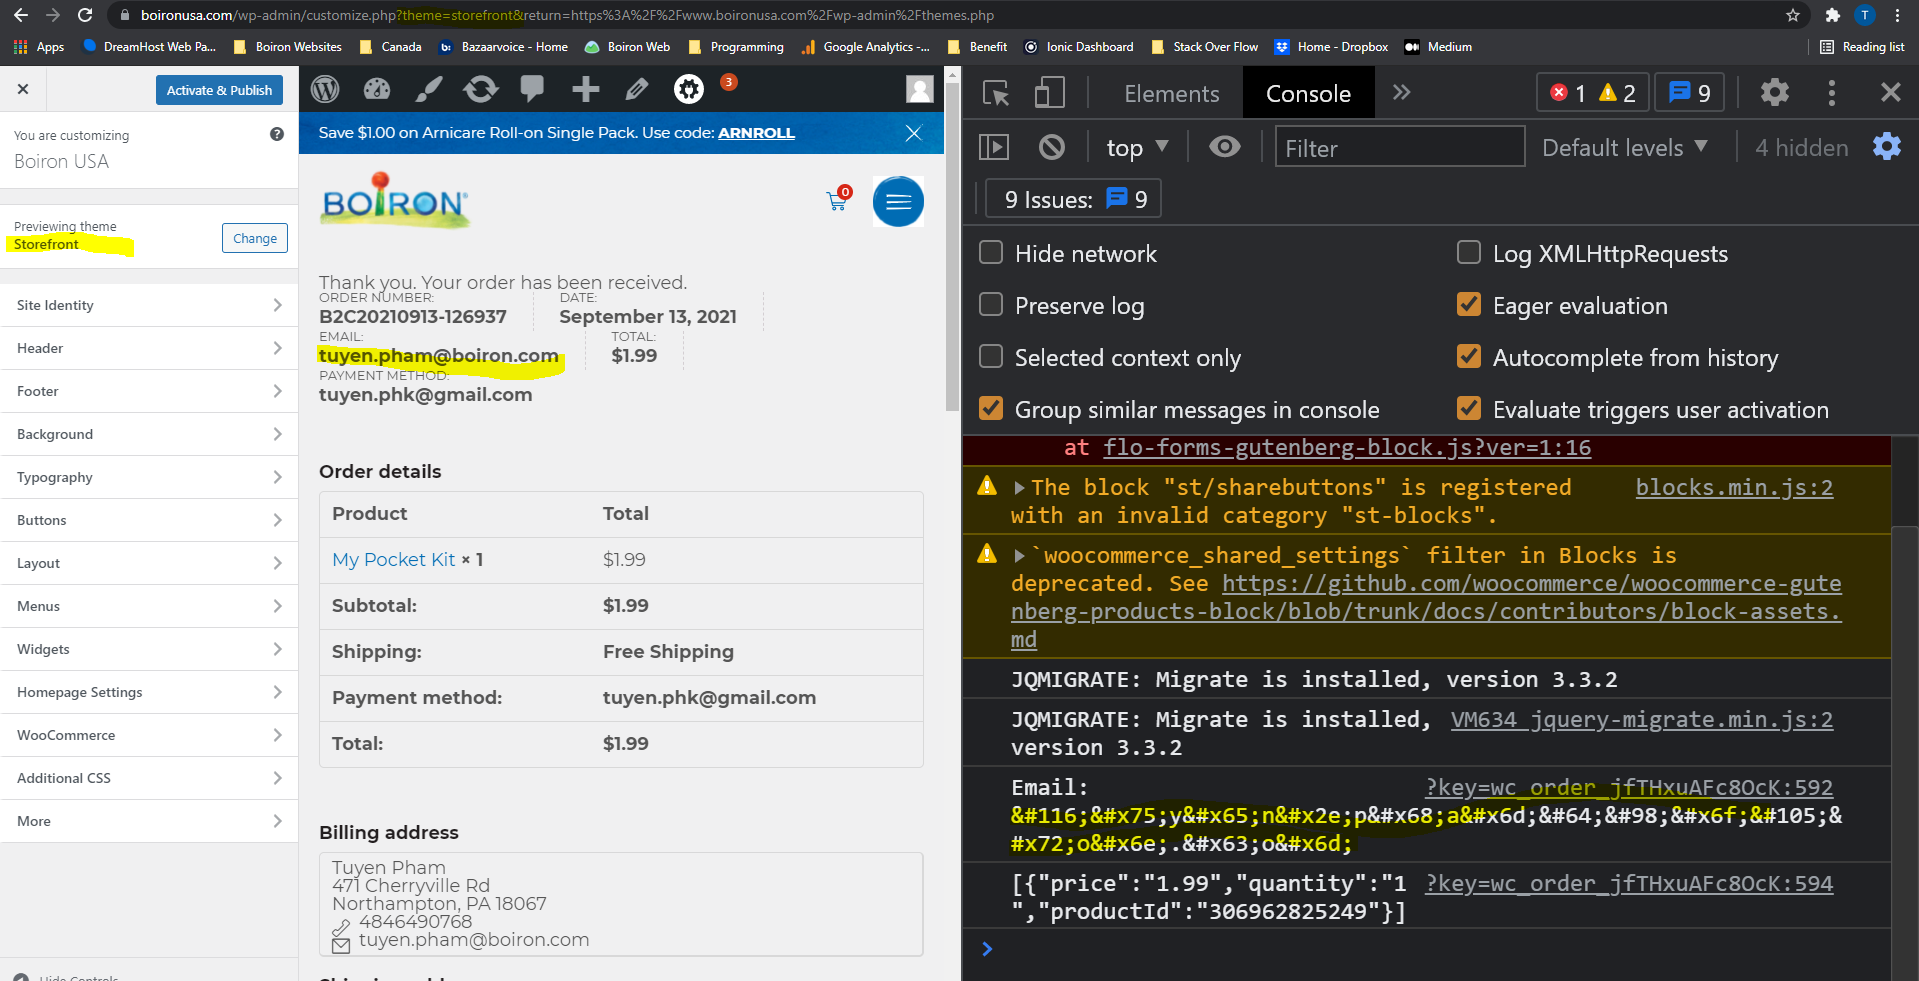Click ARNROLL promo code link

pos(756,133)
